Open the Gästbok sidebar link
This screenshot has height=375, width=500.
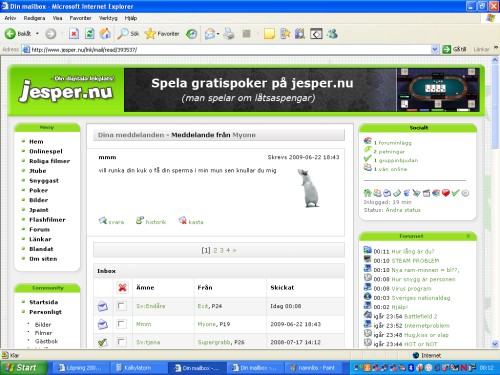46,341
